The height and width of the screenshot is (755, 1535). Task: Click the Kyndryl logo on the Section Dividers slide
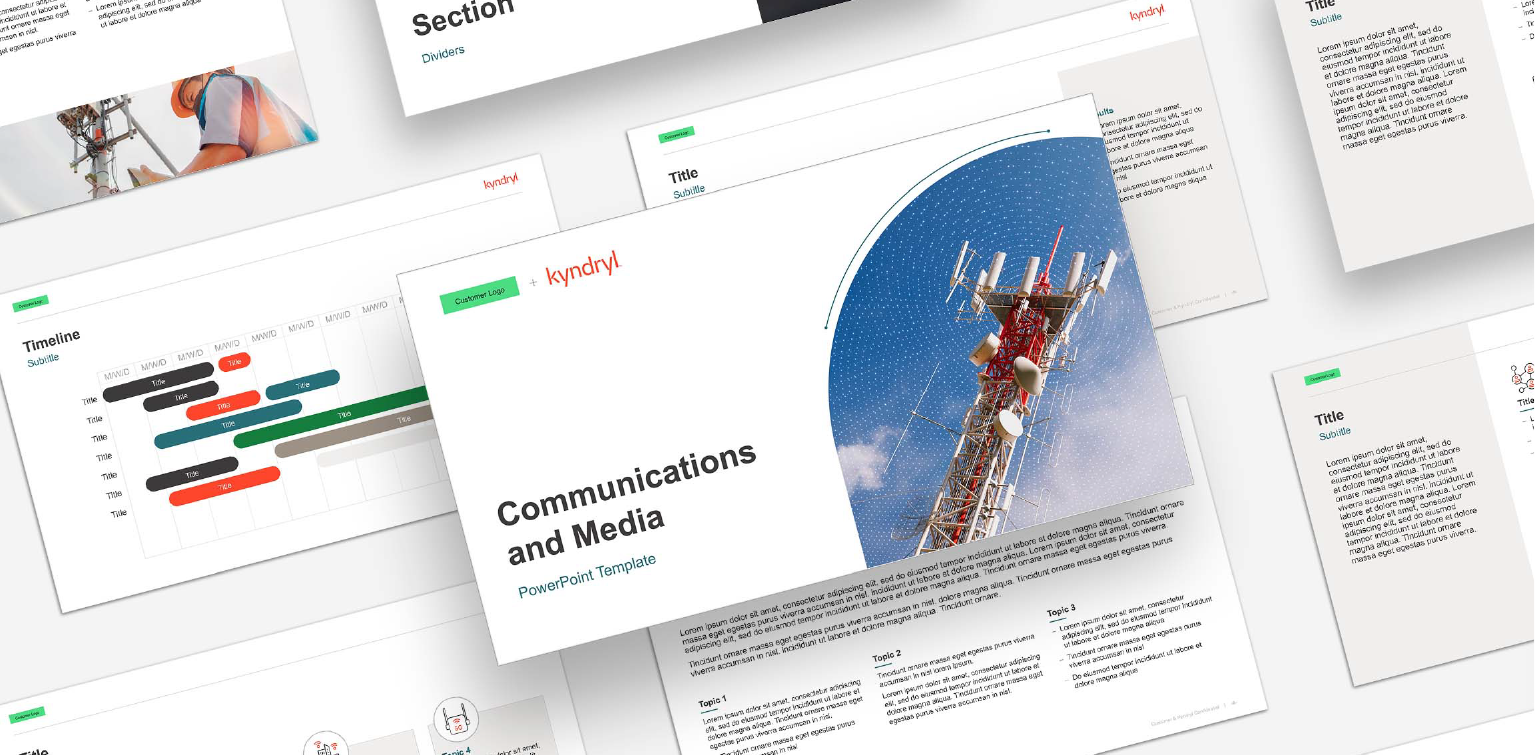point(1148,13)
